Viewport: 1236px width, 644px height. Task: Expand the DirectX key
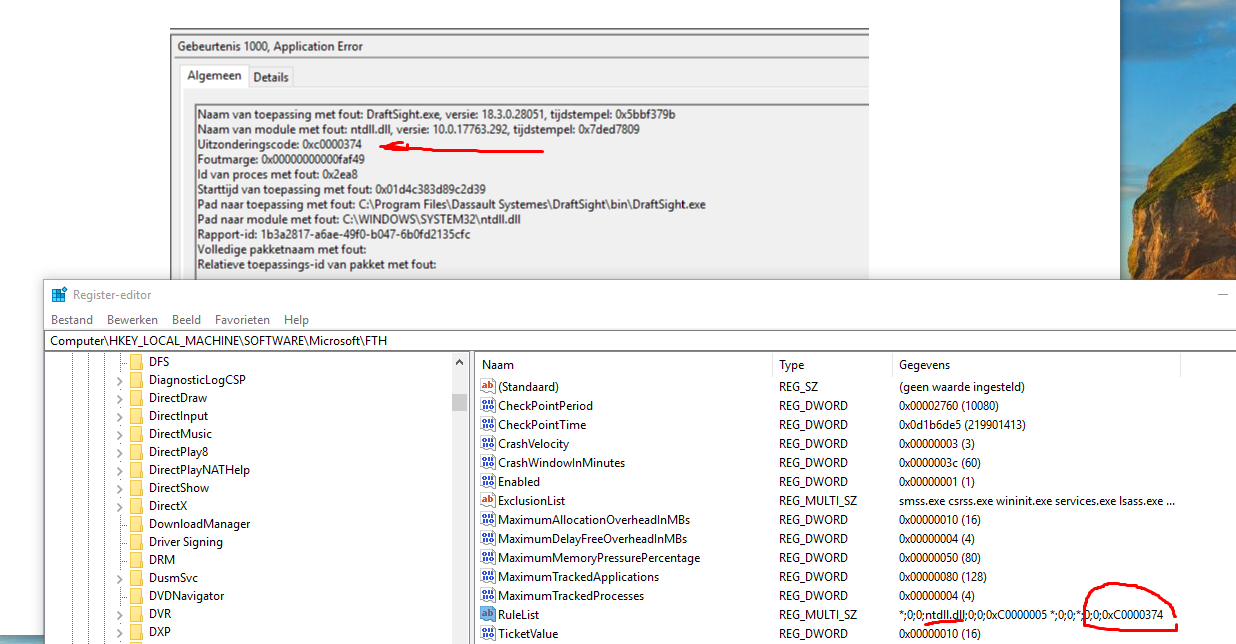[x=120, y=506]
